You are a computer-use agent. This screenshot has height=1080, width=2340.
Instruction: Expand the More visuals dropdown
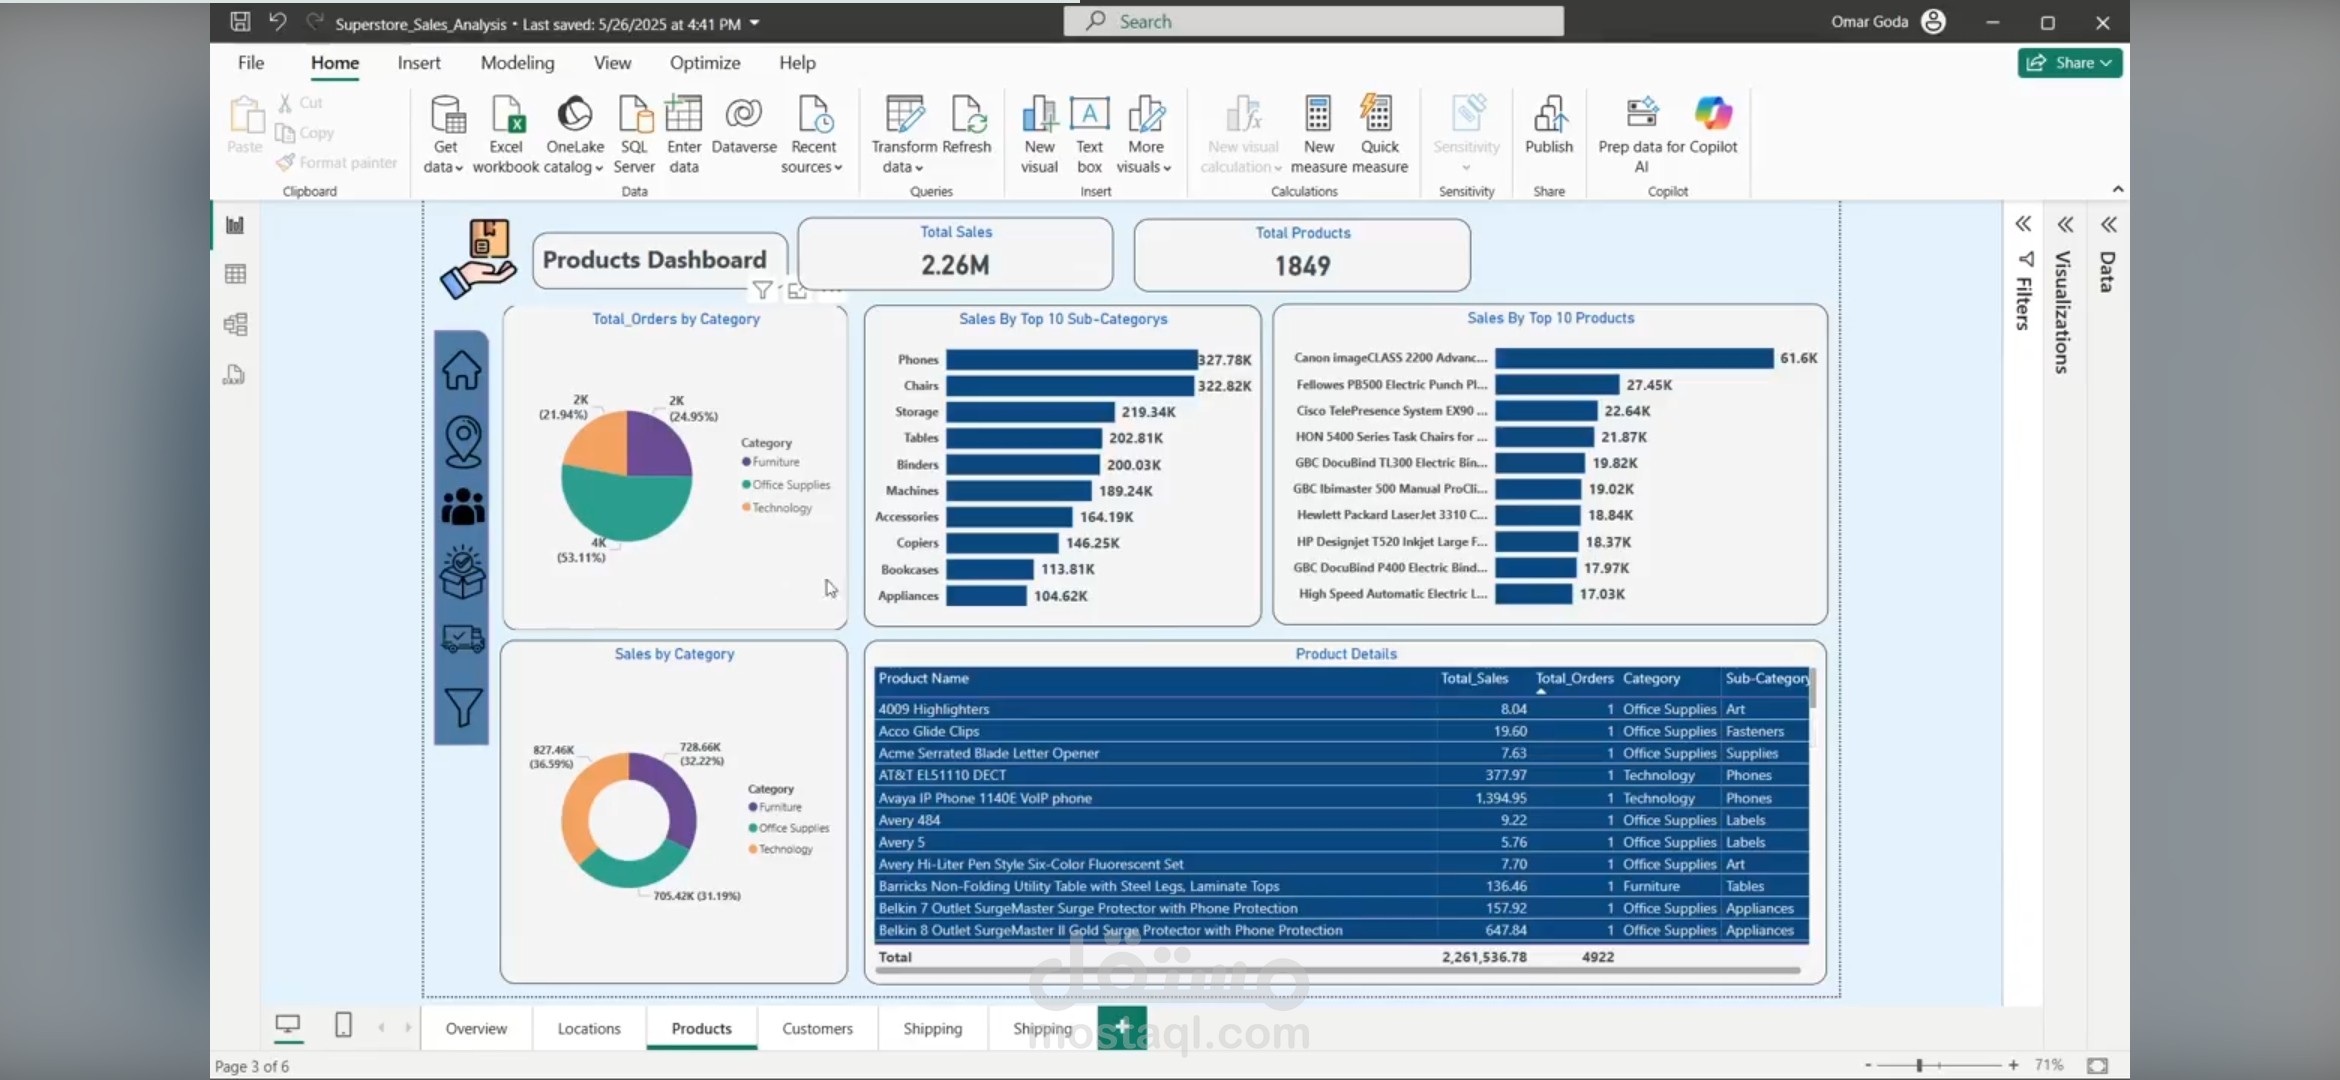tap(1145, 134)
